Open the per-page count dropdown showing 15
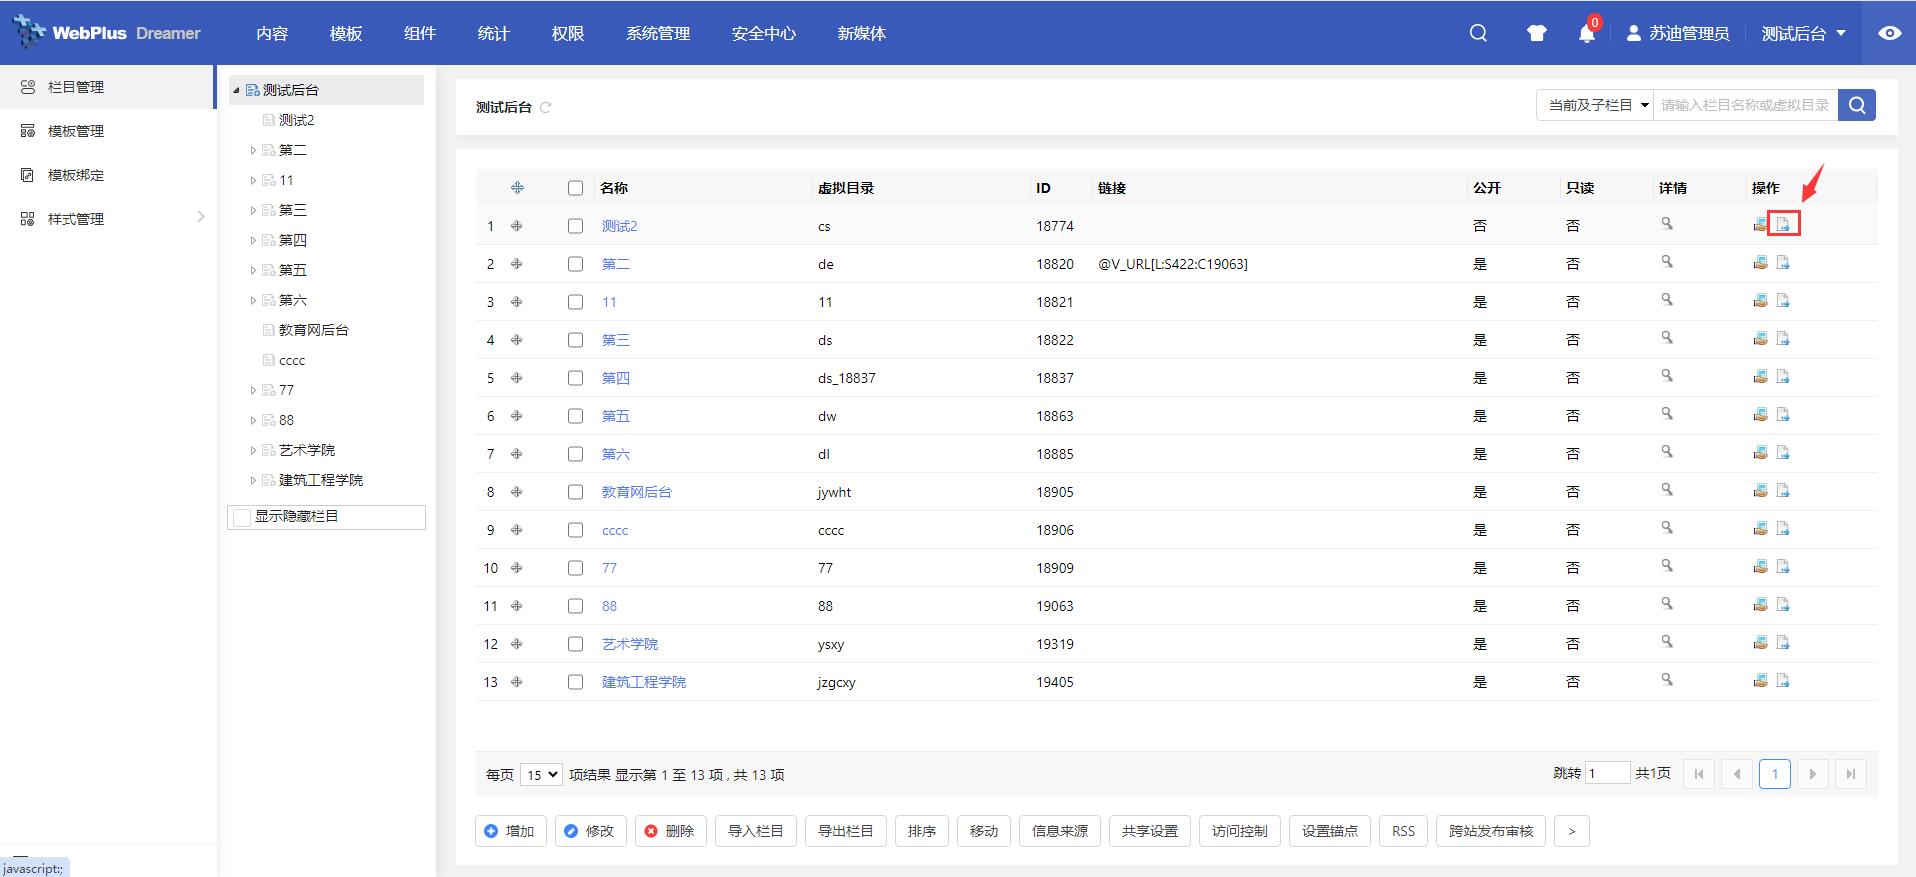The width and height of the screenshot is (1916, 877). click(x=541, y=775)
